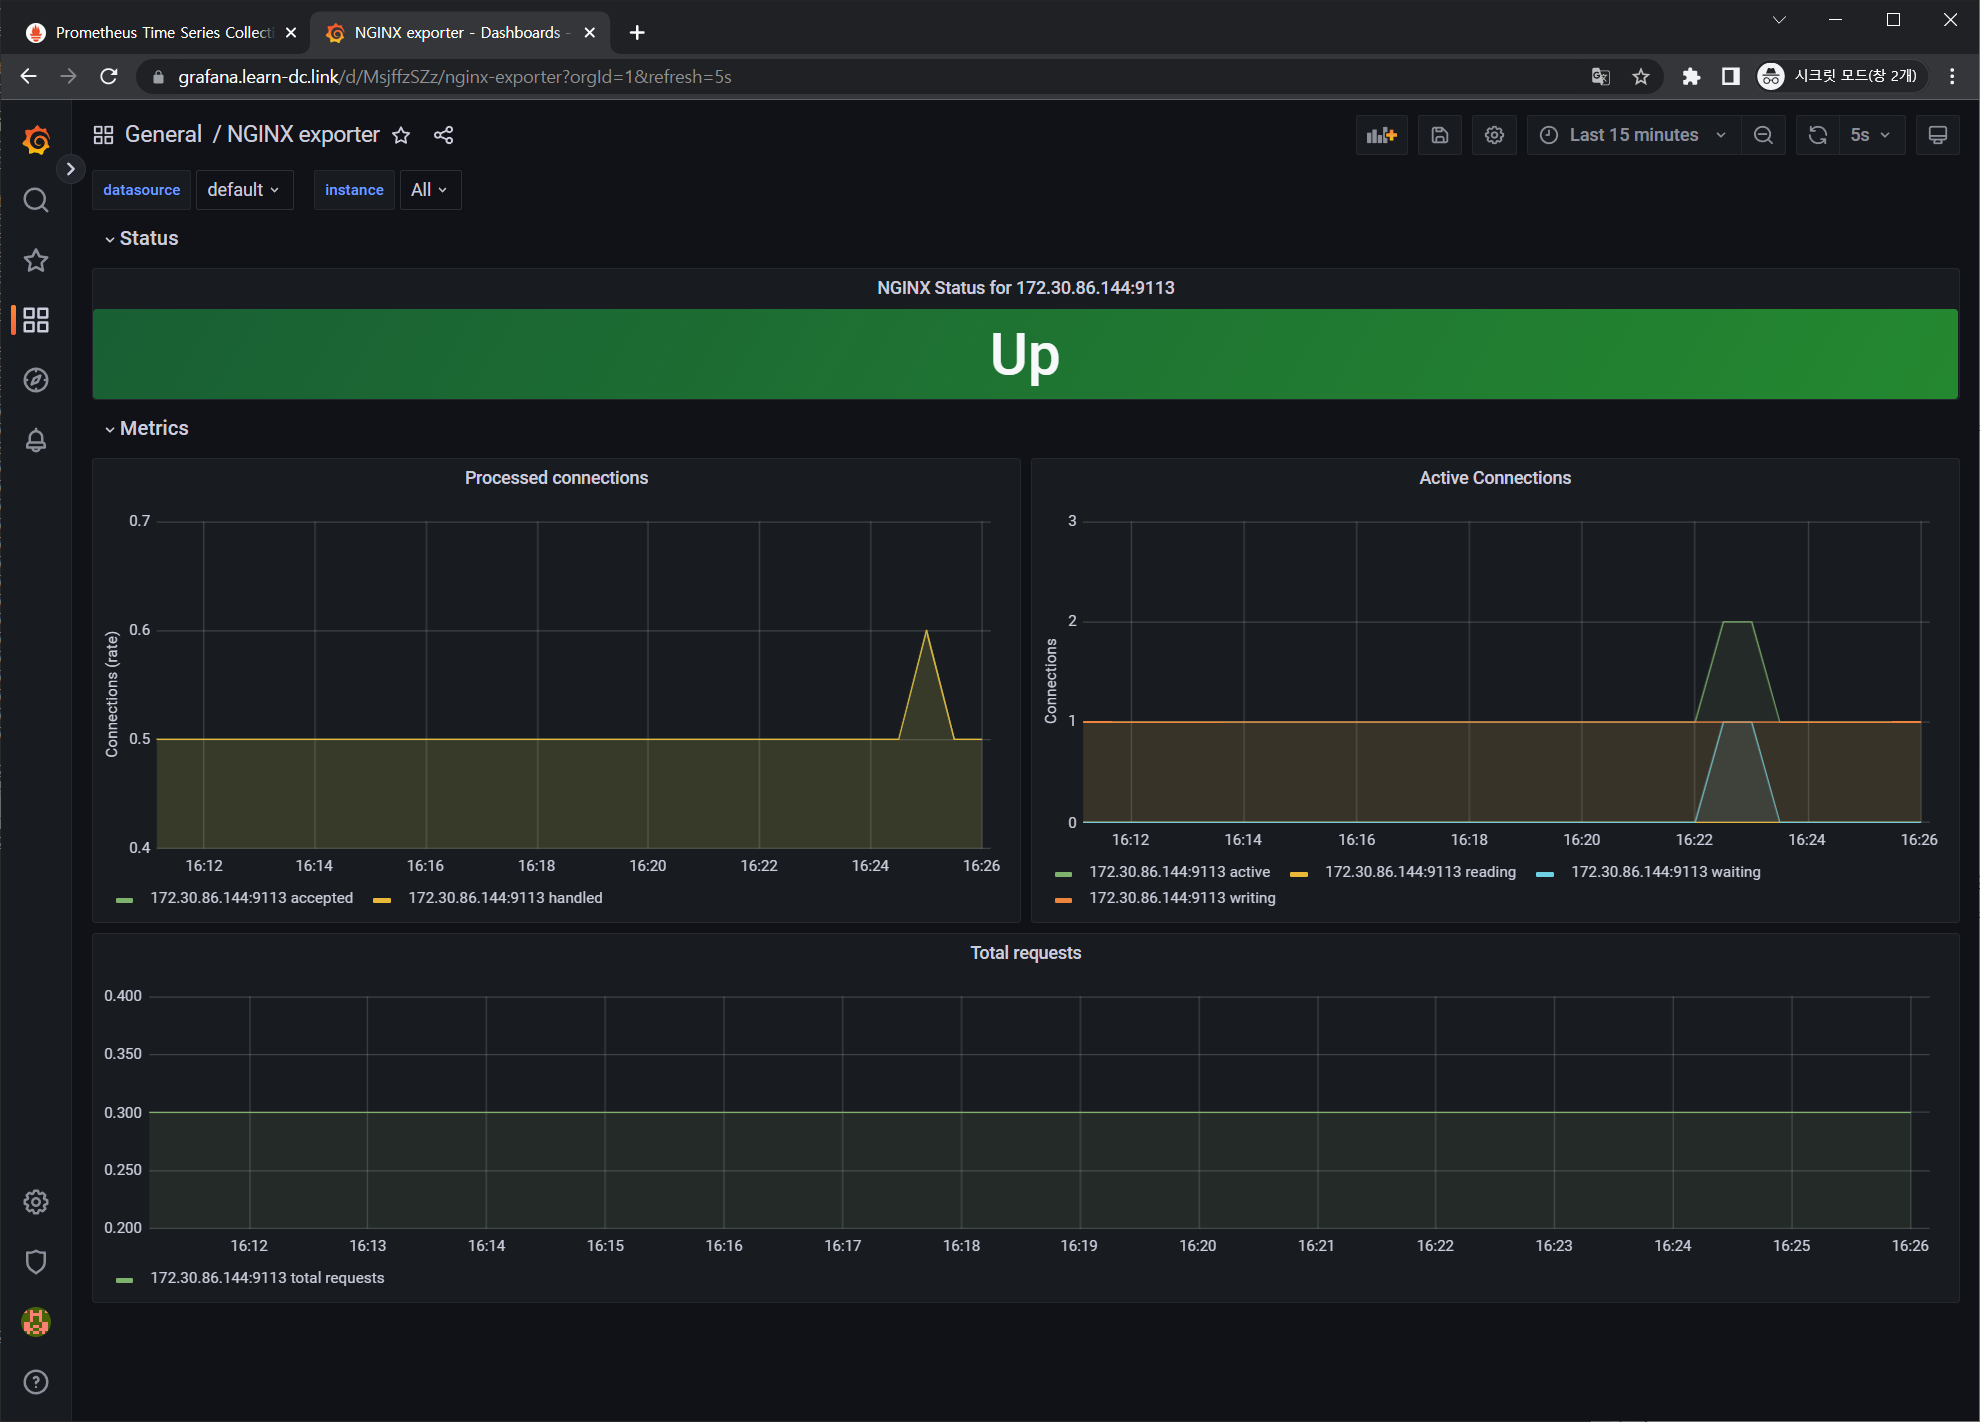
Task: Mark dashboard as favorite star
Action: tap(401, 135)
